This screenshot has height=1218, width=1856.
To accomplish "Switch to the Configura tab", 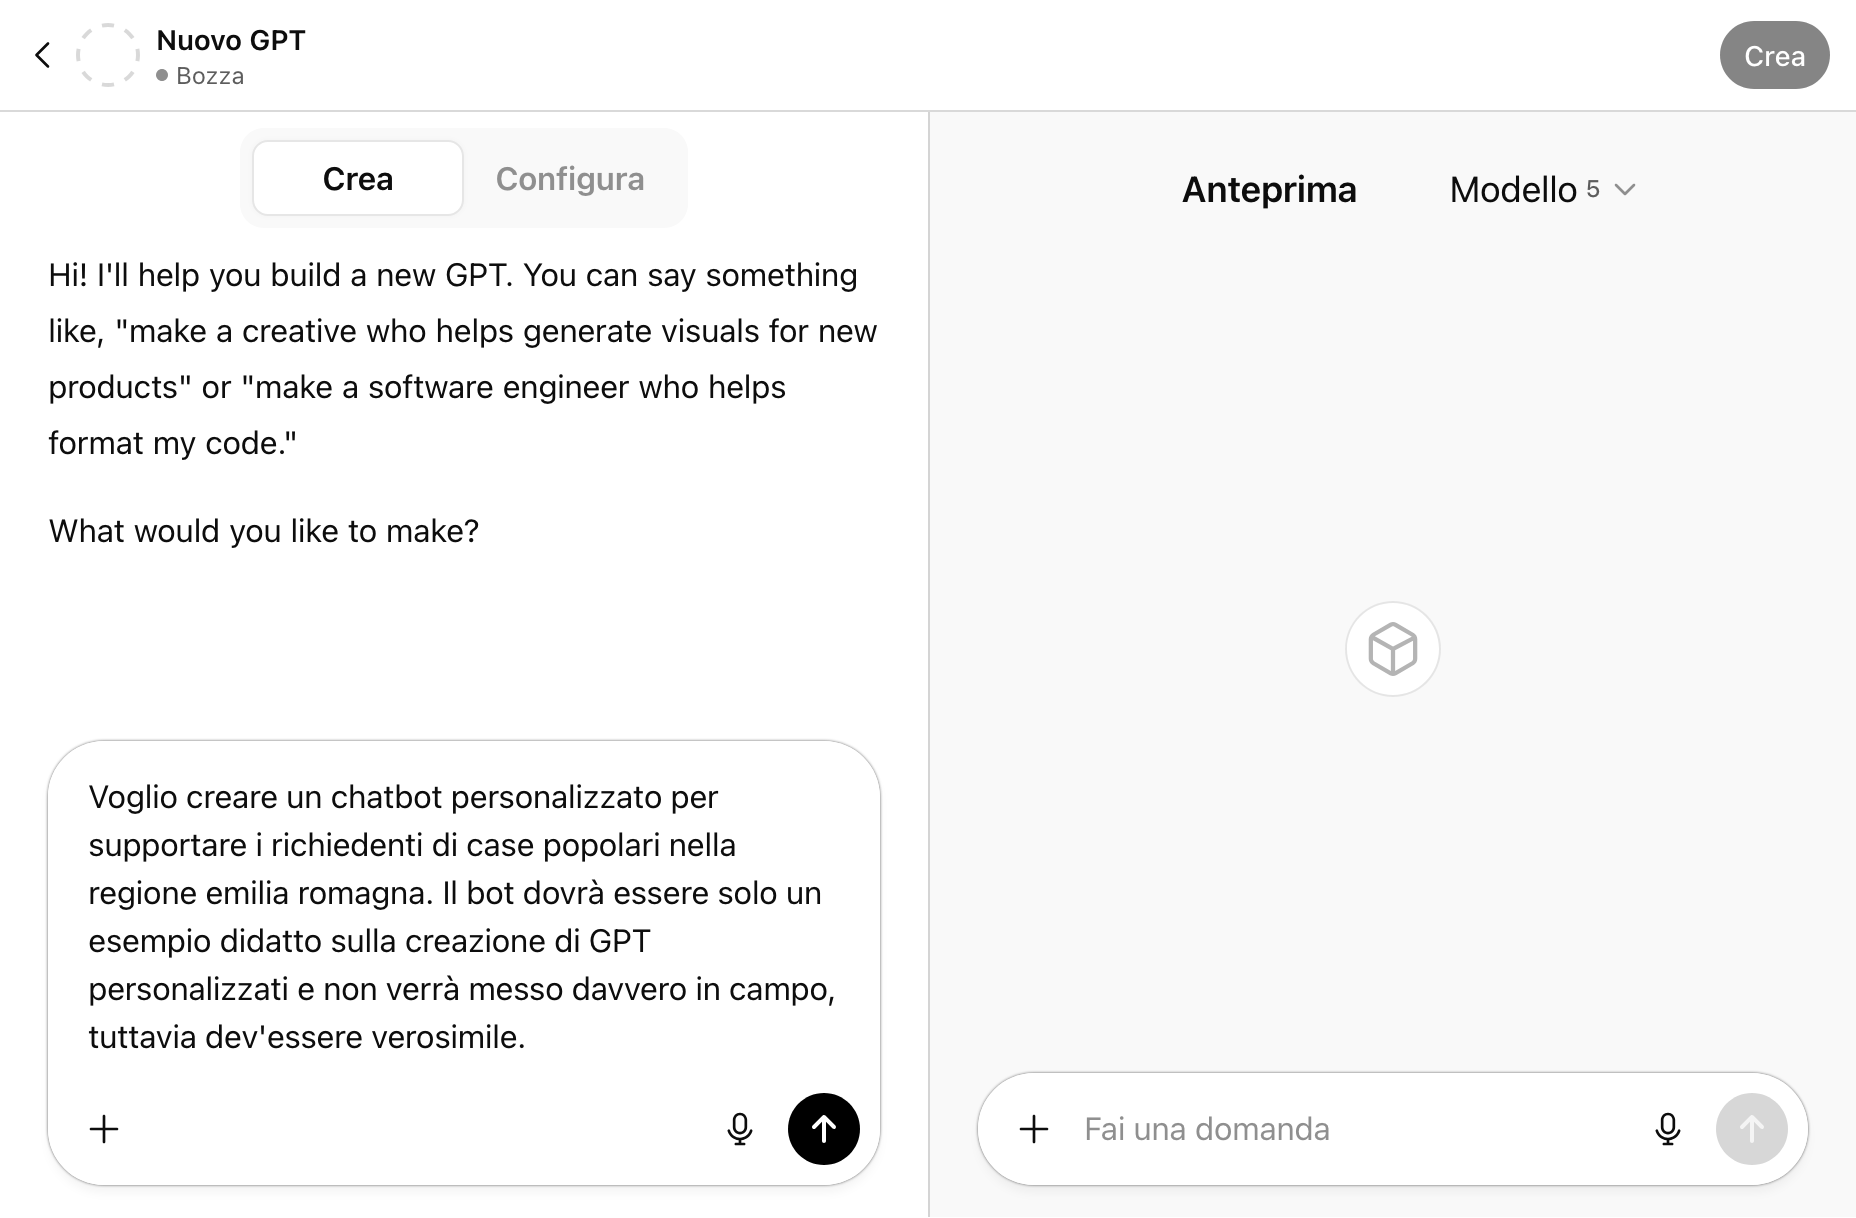I will pos(569,179).
